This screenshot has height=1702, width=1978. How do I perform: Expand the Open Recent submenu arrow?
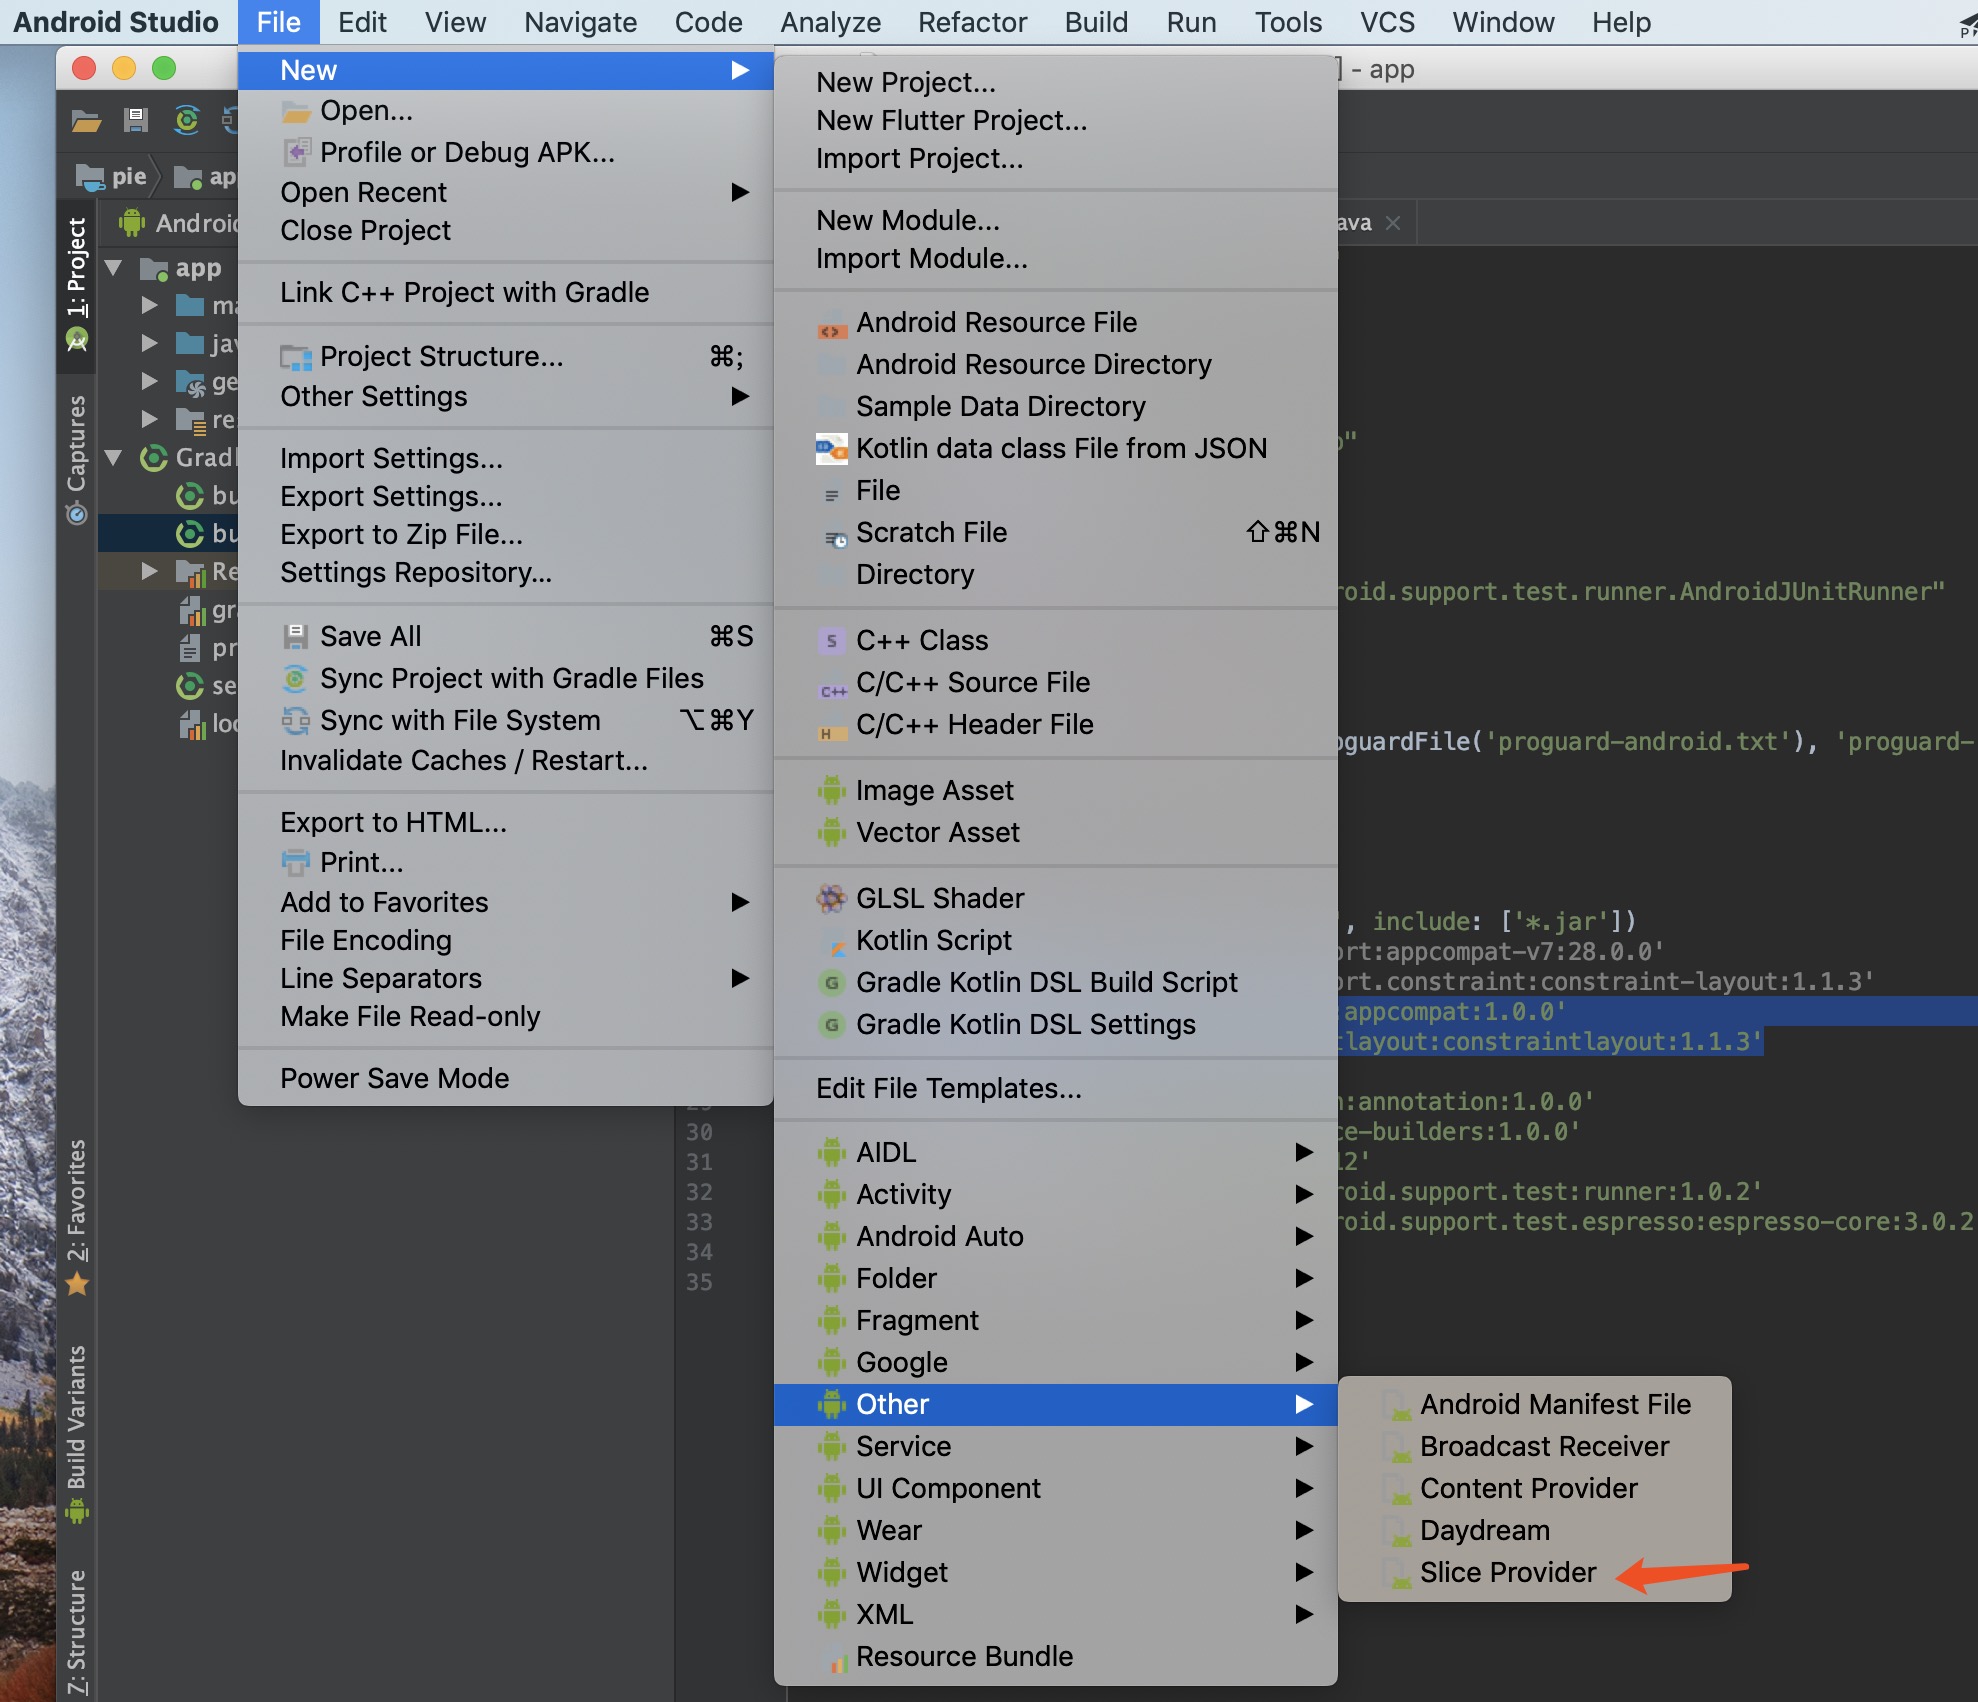(739, 192)
